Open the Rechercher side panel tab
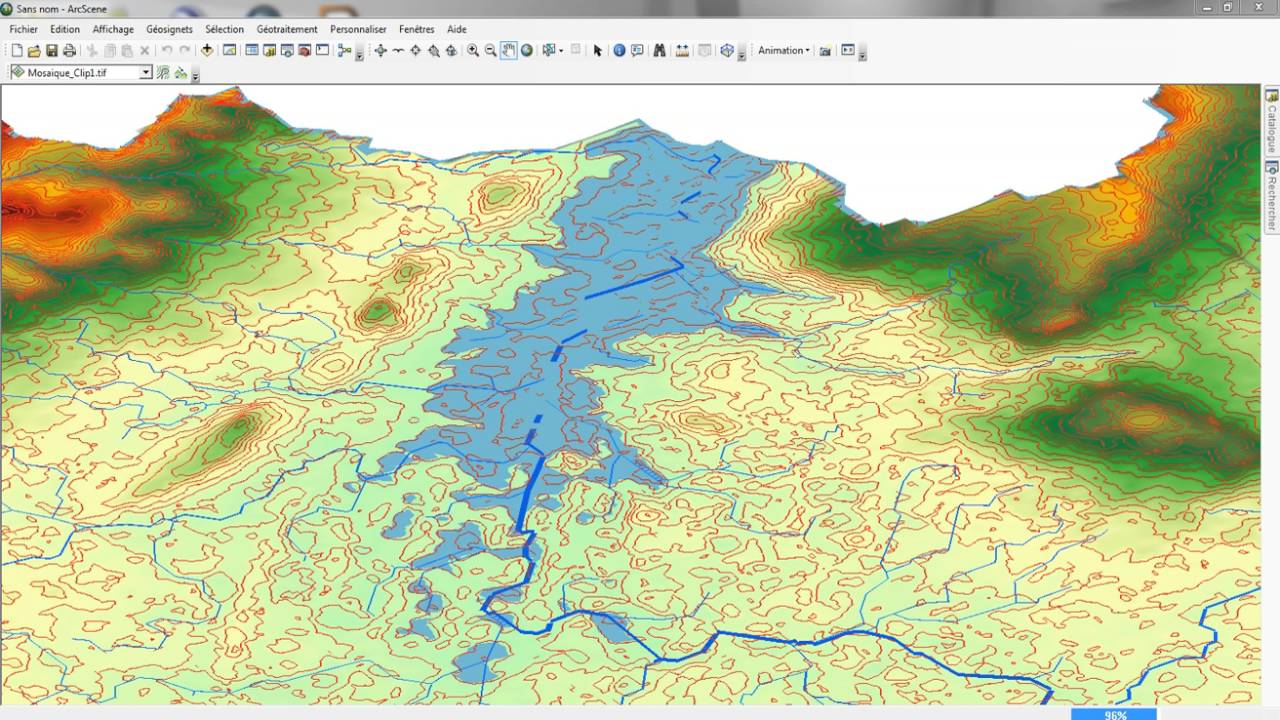The image size is (1280, 720). [1272, 195]
